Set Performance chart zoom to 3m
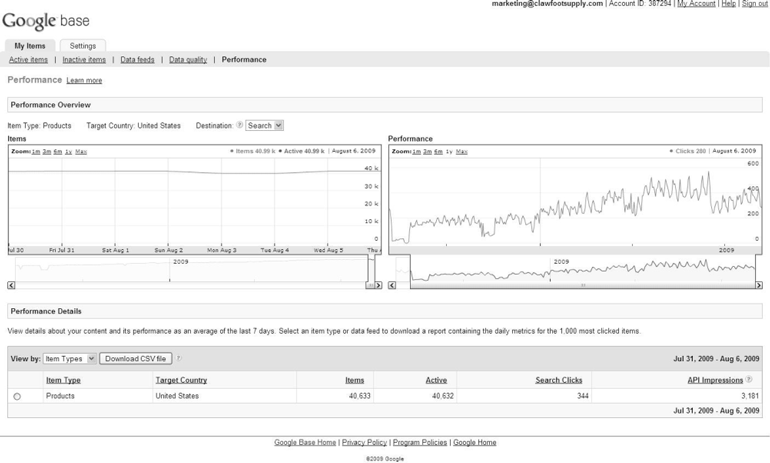The image size is (770, 463). 427,152
